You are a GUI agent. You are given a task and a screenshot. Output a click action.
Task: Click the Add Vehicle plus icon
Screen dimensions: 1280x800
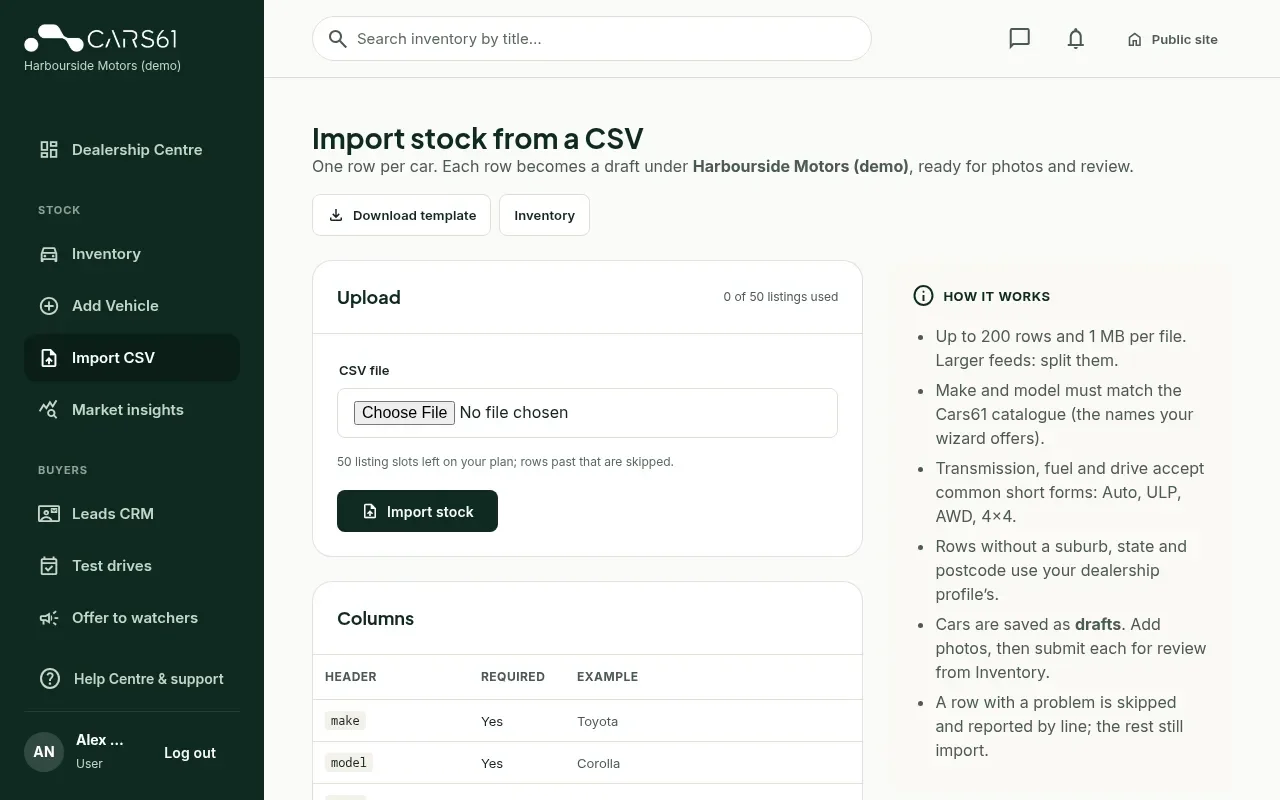[49, 306]
